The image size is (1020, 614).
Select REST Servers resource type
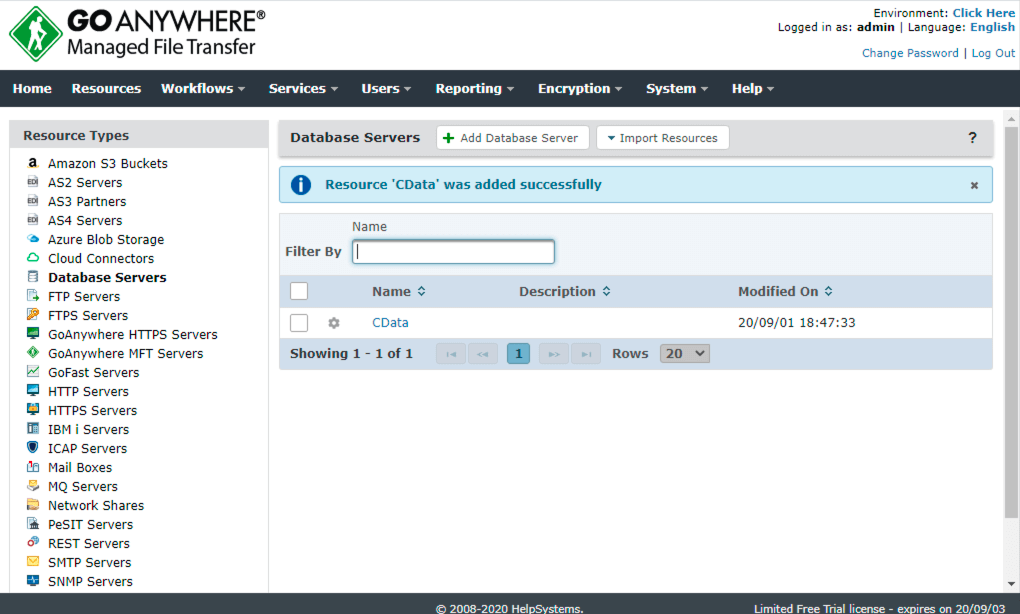tap(88, 543)
